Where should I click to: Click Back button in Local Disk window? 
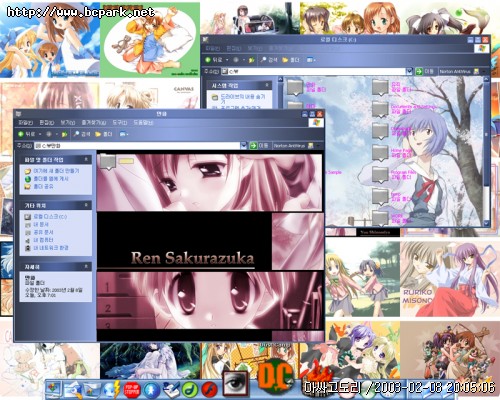pos(213,60)
